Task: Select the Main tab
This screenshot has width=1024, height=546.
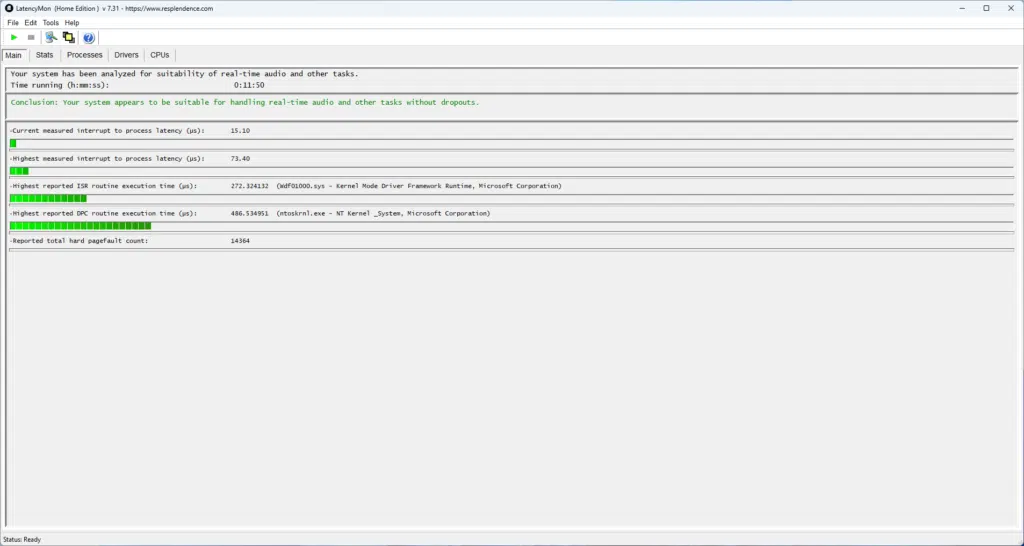Action: tap(14, 55)
